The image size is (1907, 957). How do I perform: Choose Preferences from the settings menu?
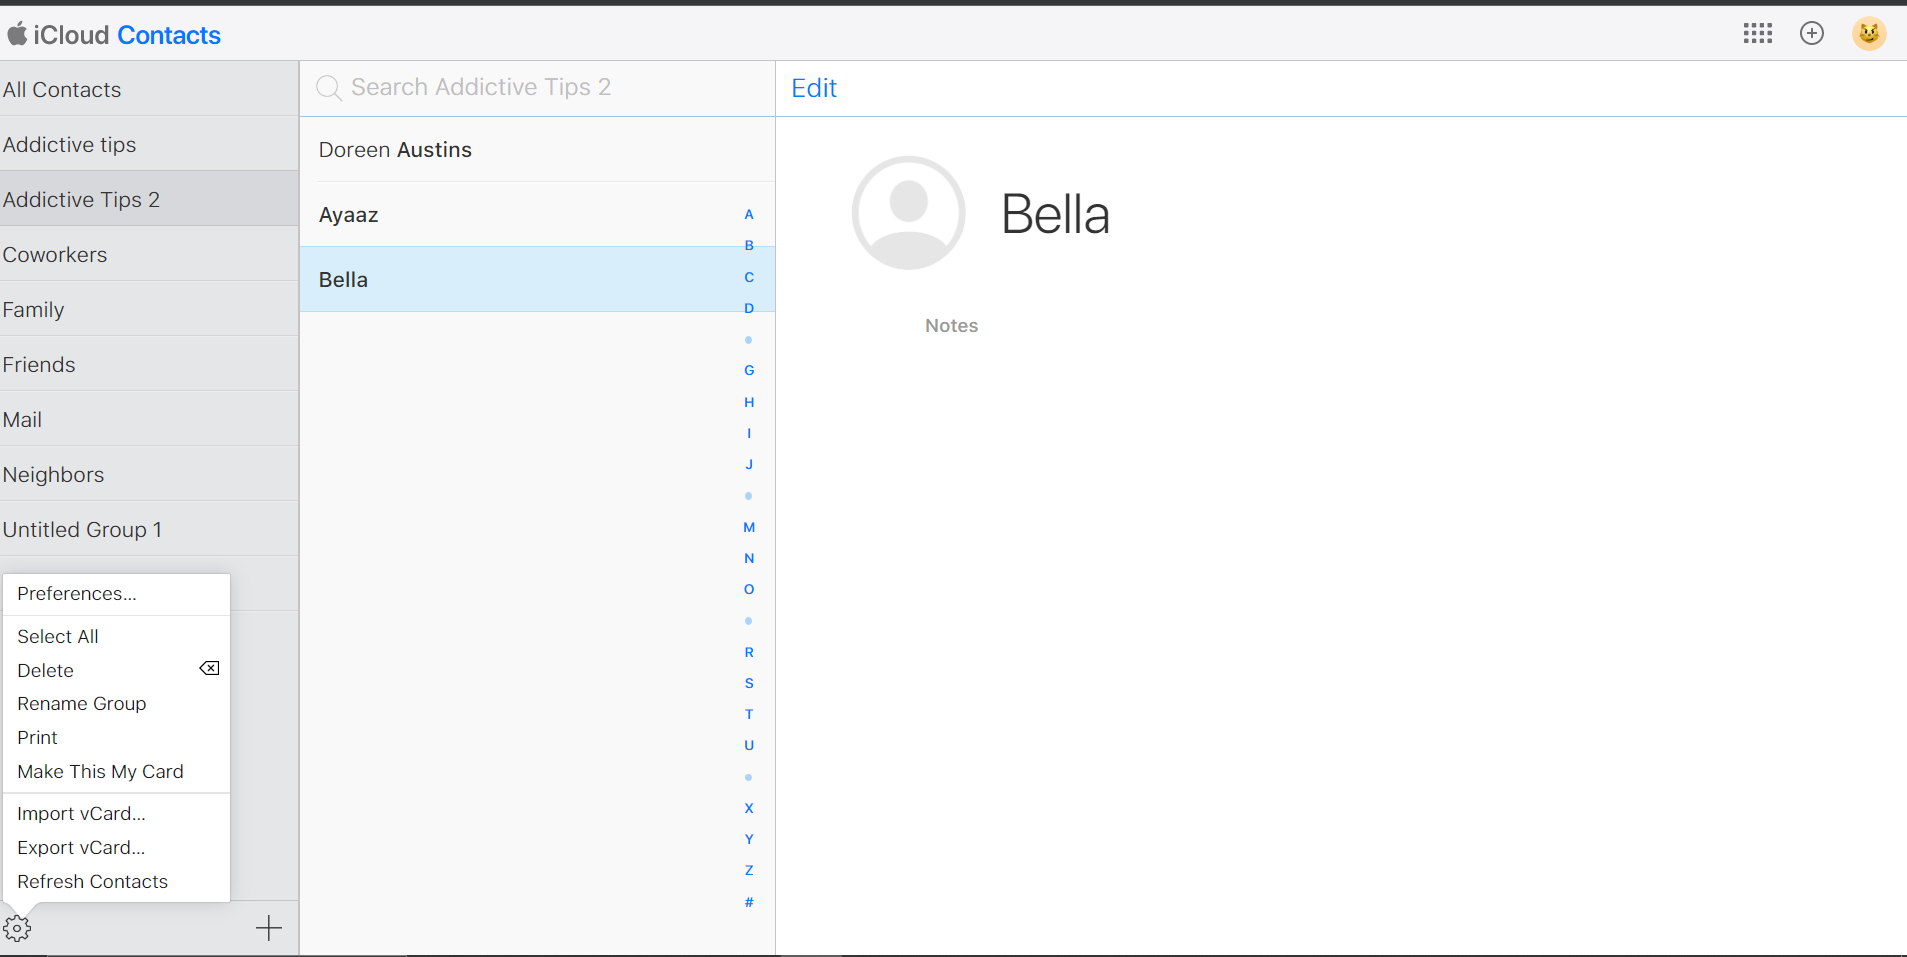(76, 594)
